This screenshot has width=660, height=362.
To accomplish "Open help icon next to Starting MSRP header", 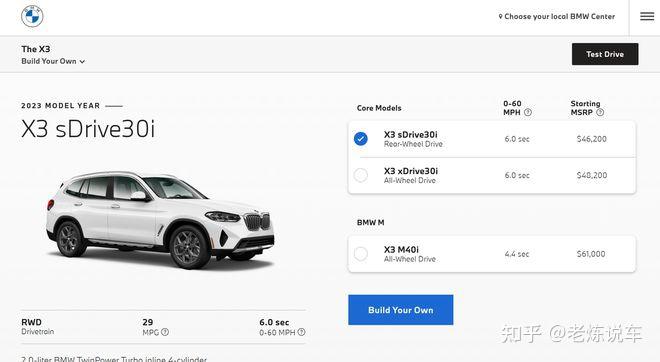I will [600, 112].
